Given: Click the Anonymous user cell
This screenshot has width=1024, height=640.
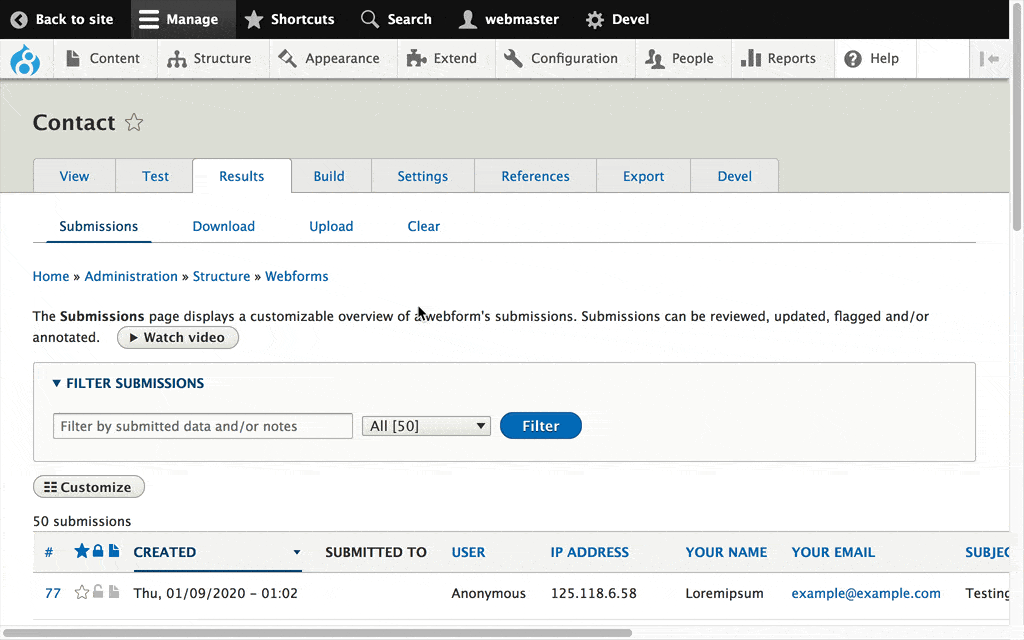Looking at the screenshot, I should (488, 593).
